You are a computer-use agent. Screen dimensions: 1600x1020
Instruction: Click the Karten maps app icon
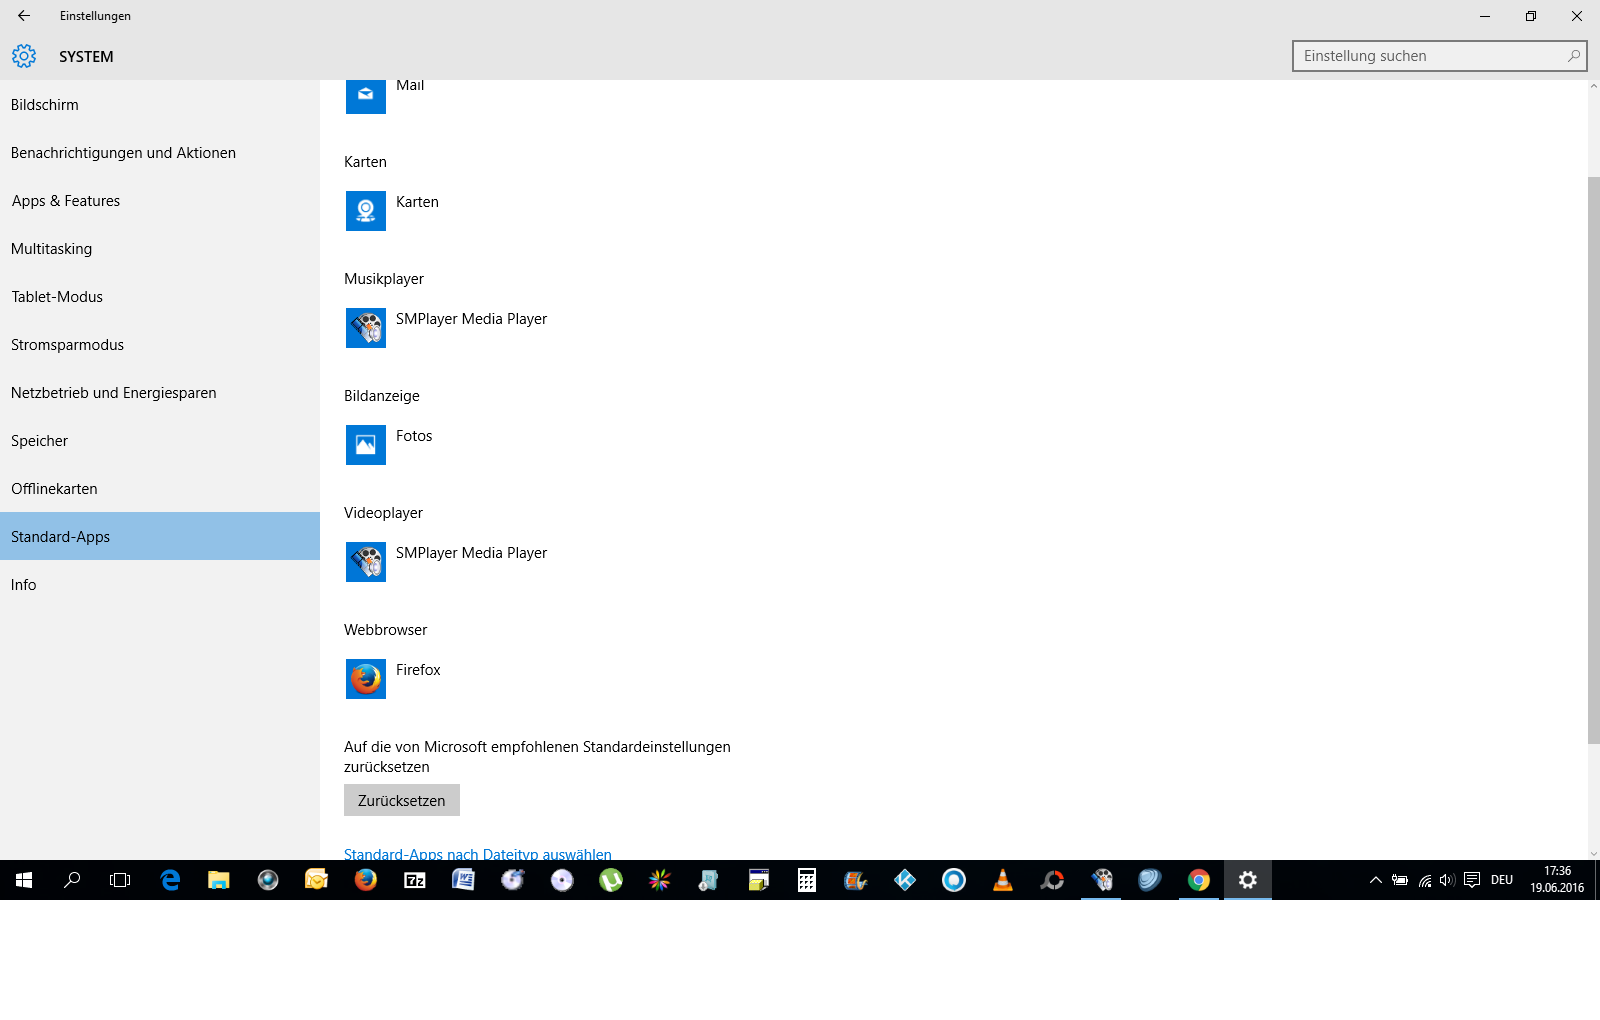click(366, 211)
